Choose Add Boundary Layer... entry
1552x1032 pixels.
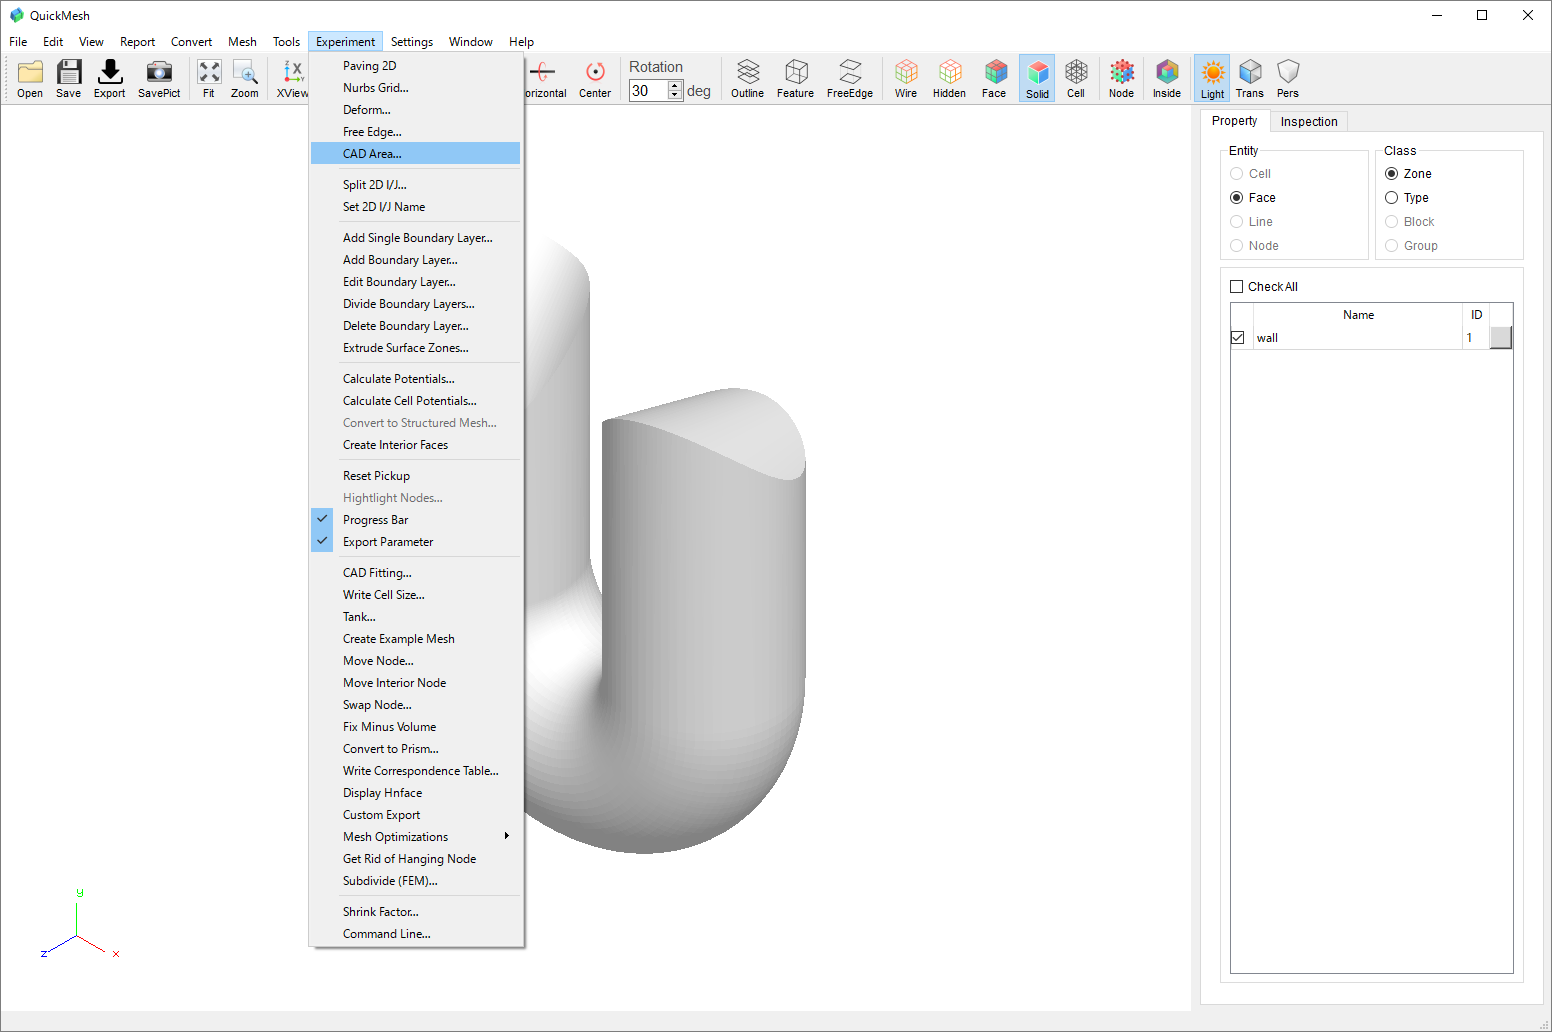pos(415,260)
